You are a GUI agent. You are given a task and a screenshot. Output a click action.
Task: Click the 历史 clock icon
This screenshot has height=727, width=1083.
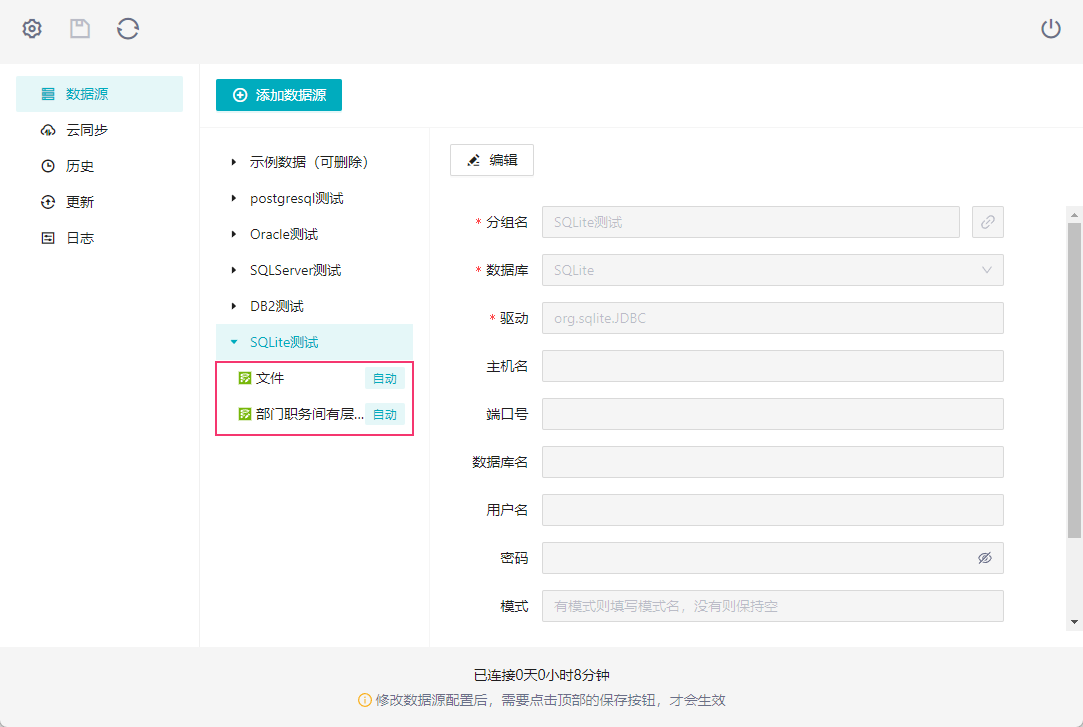(48, 166)
